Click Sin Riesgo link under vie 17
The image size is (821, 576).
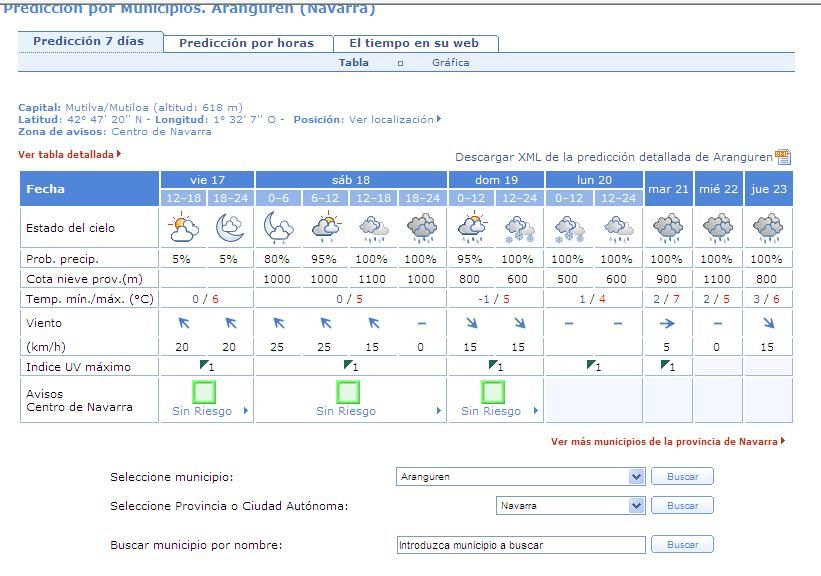point(202,411)
